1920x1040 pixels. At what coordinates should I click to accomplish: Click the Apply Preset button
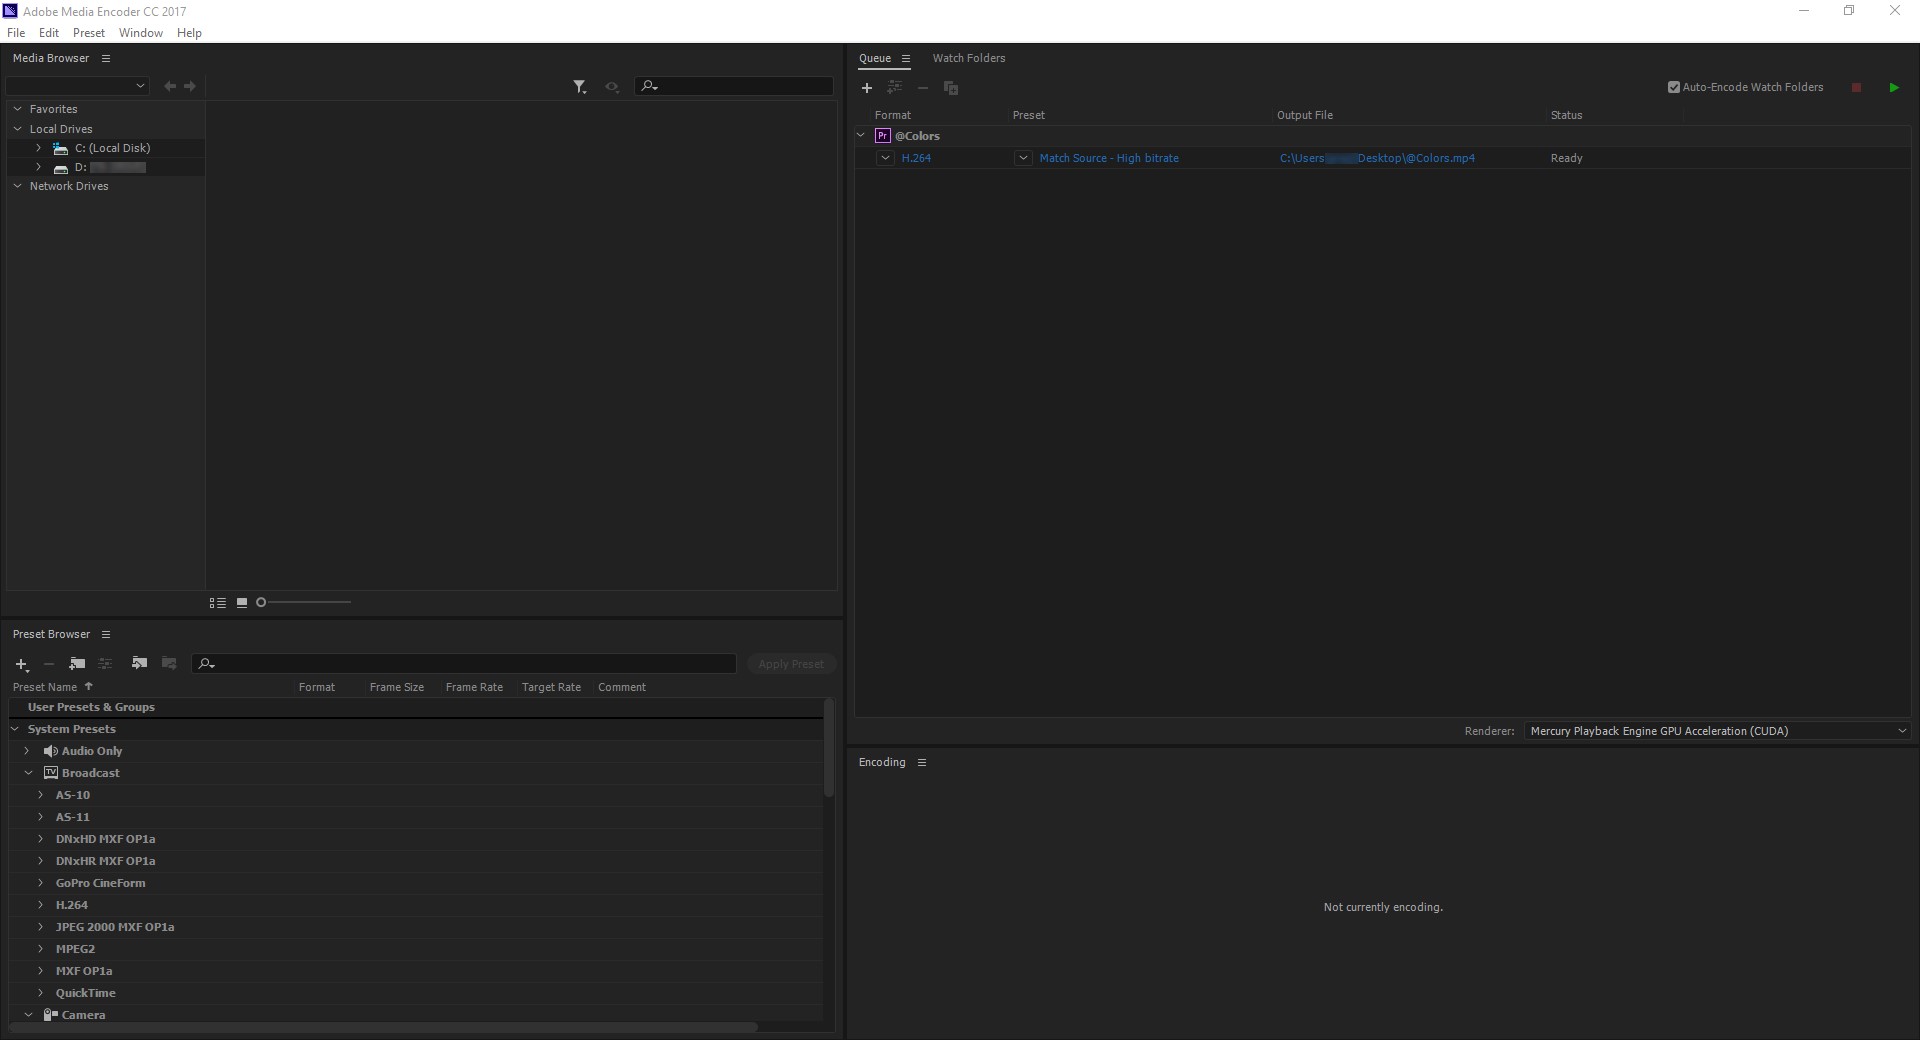click(x=791, y=664)
